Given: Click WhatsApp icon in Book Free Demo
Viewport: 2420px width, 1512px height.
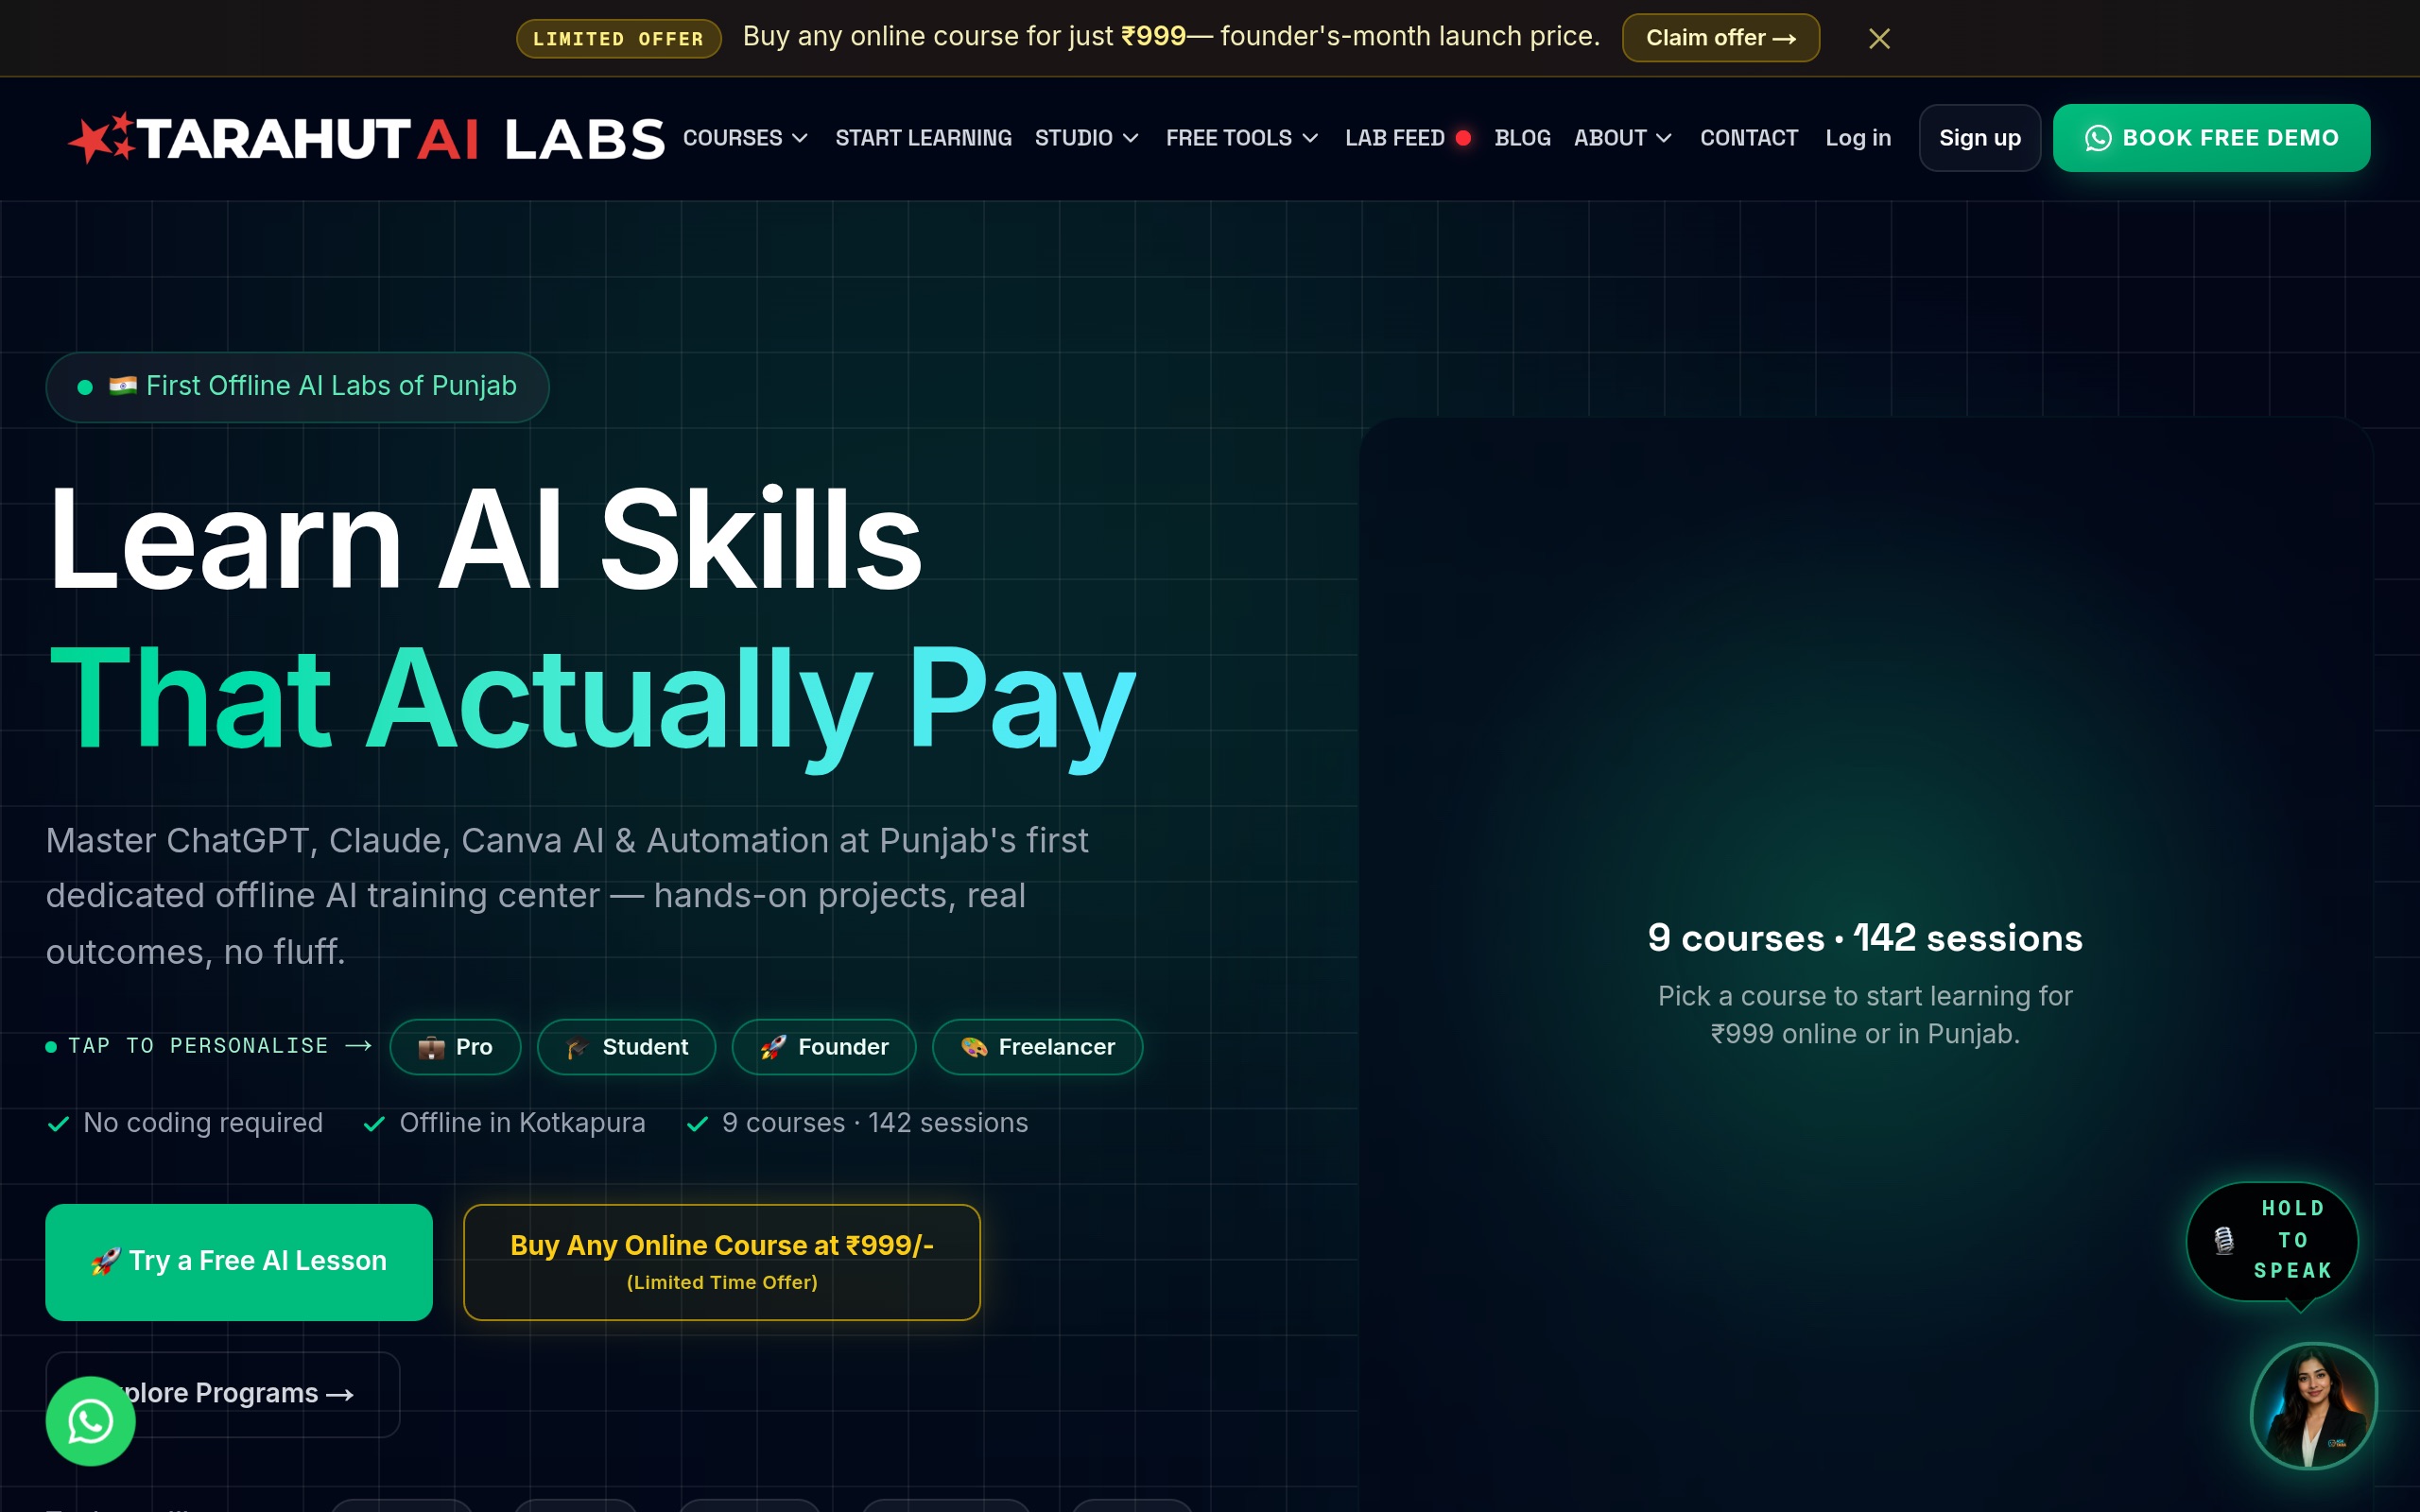Looking at the screenshot, I should click(x=2097, y=138).
